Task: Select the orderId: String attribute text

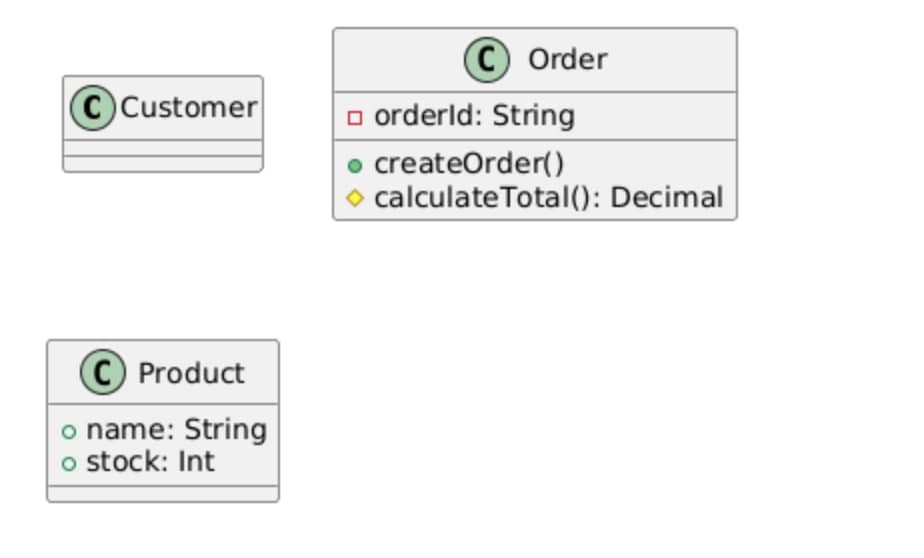Action: coord(474,116)
